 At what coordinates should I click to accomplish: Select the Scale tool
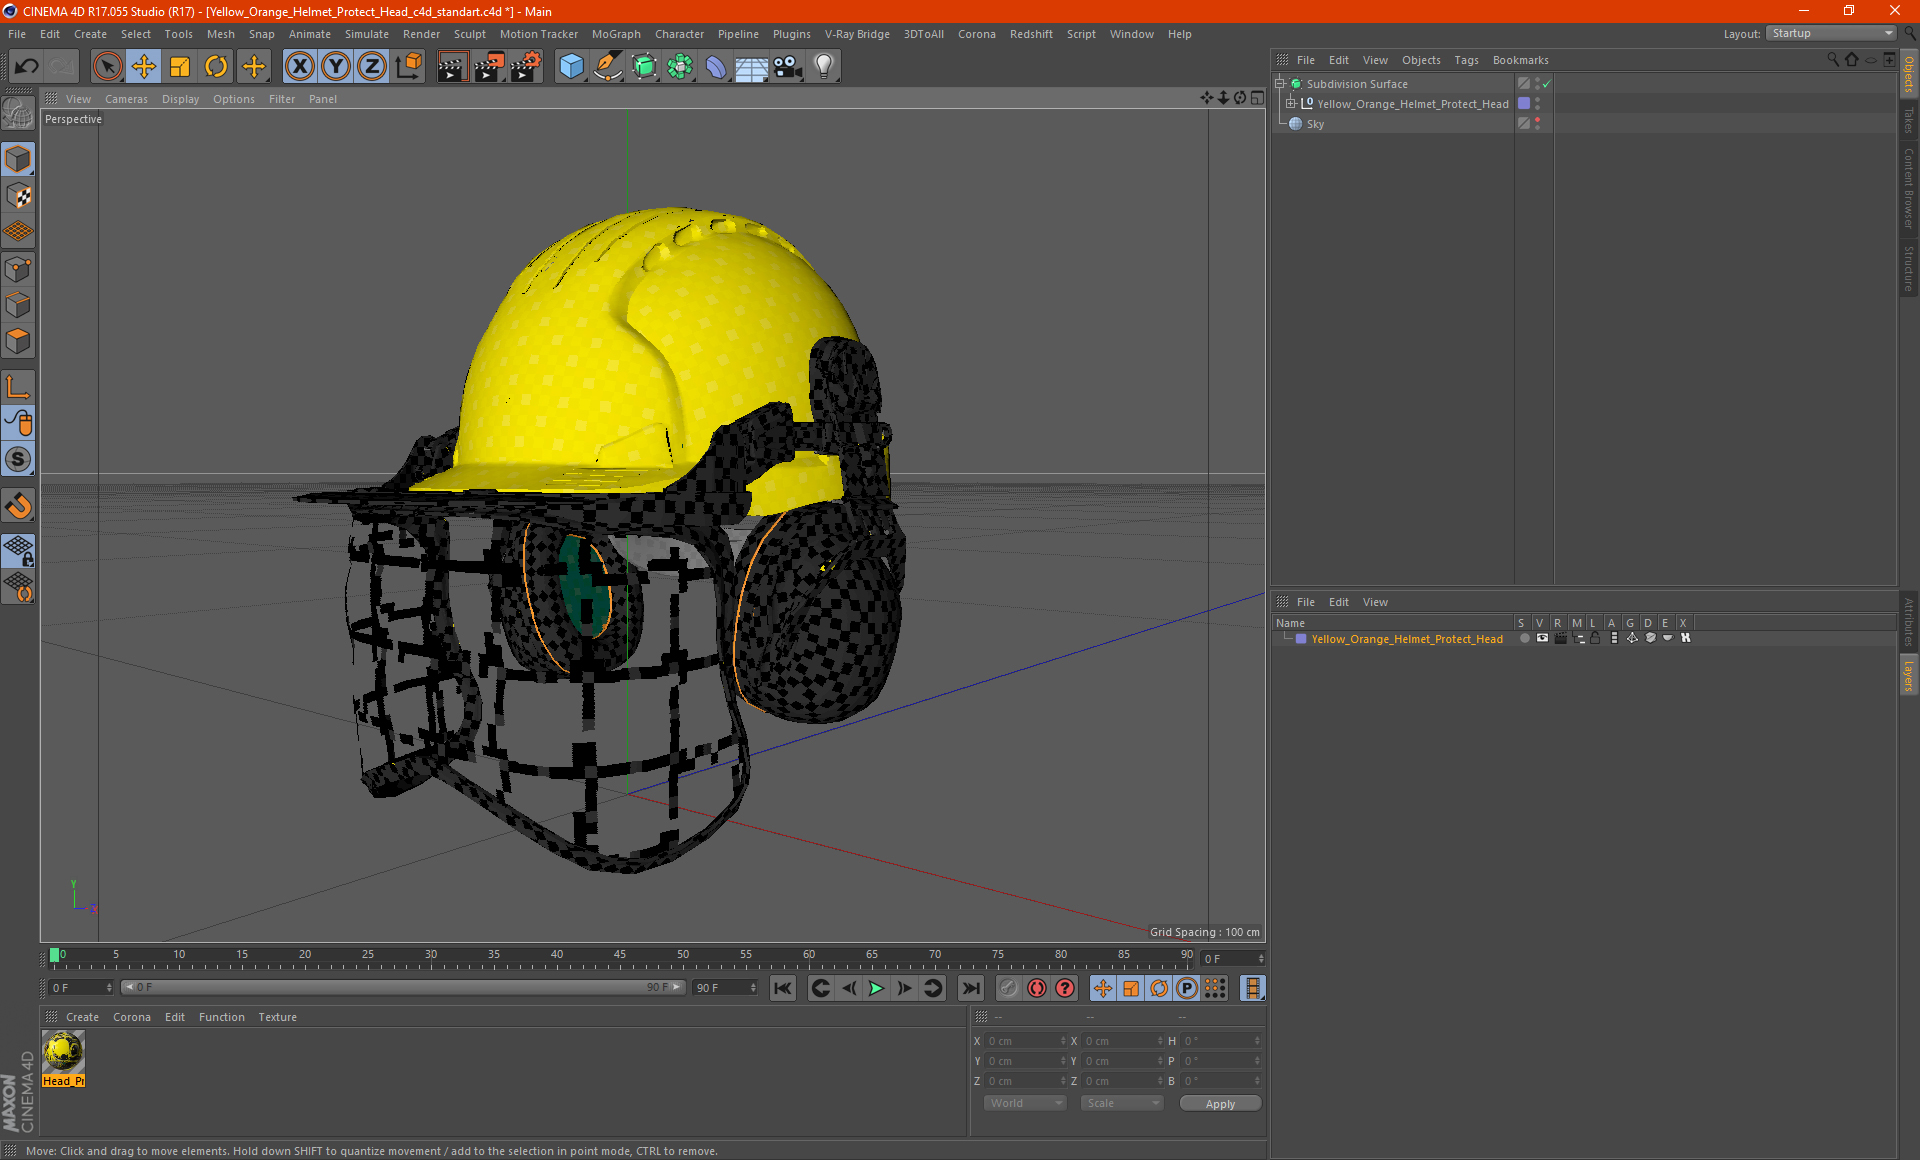point(180,67)
